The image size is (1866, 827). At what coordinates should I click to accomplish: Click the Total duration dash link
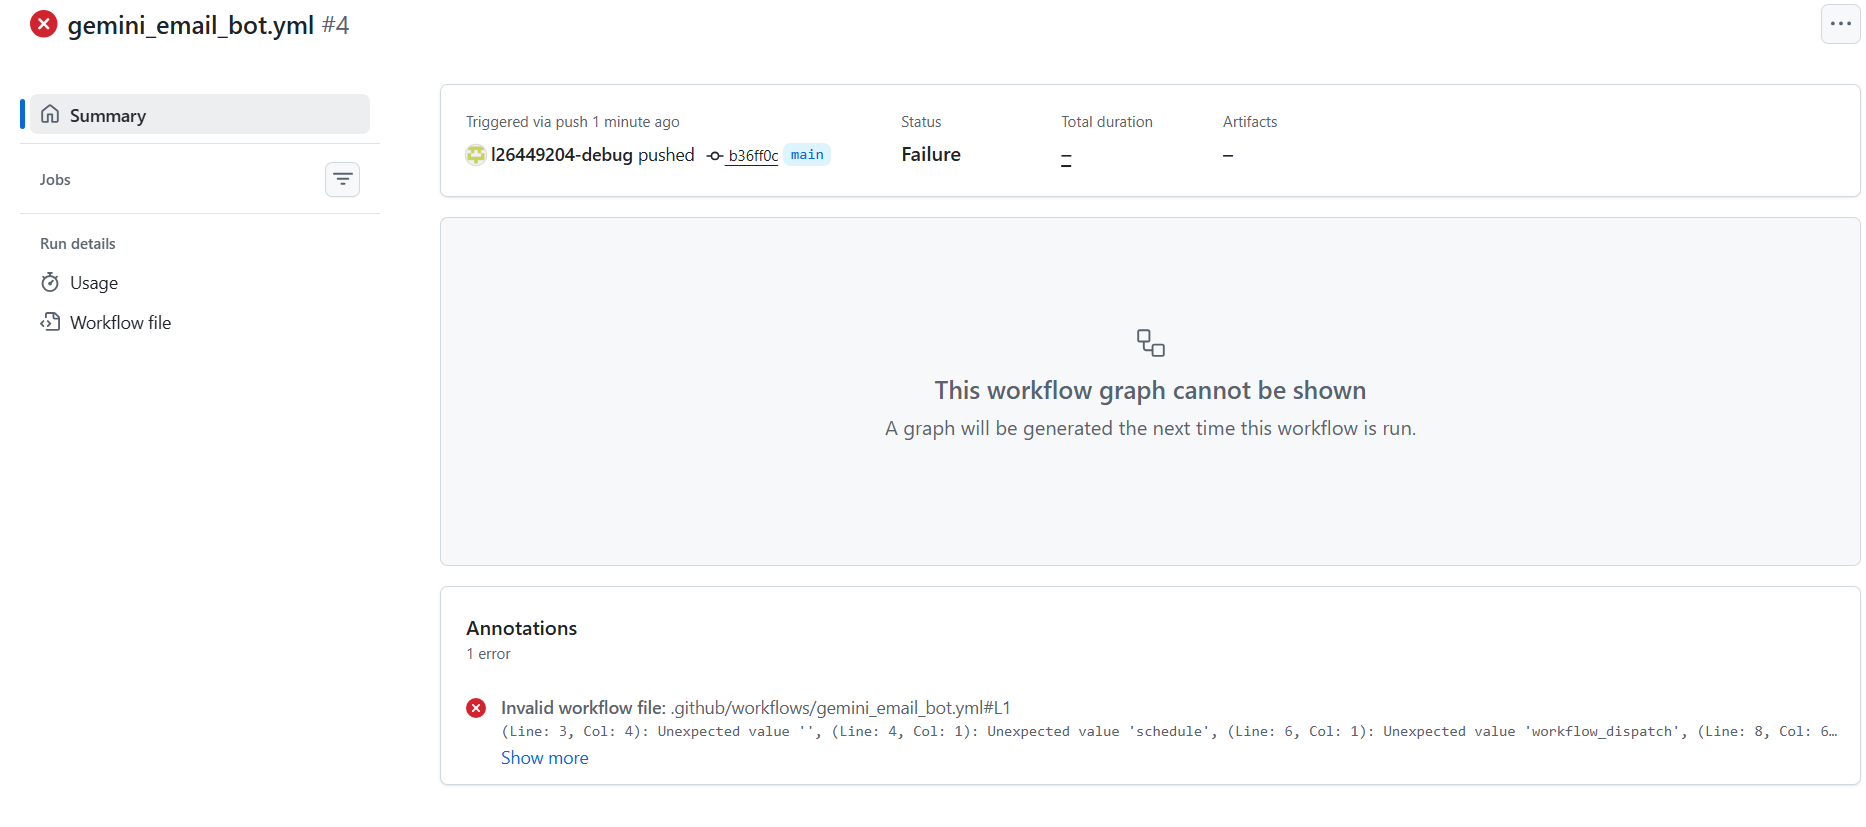click(x=1066, y=158)
